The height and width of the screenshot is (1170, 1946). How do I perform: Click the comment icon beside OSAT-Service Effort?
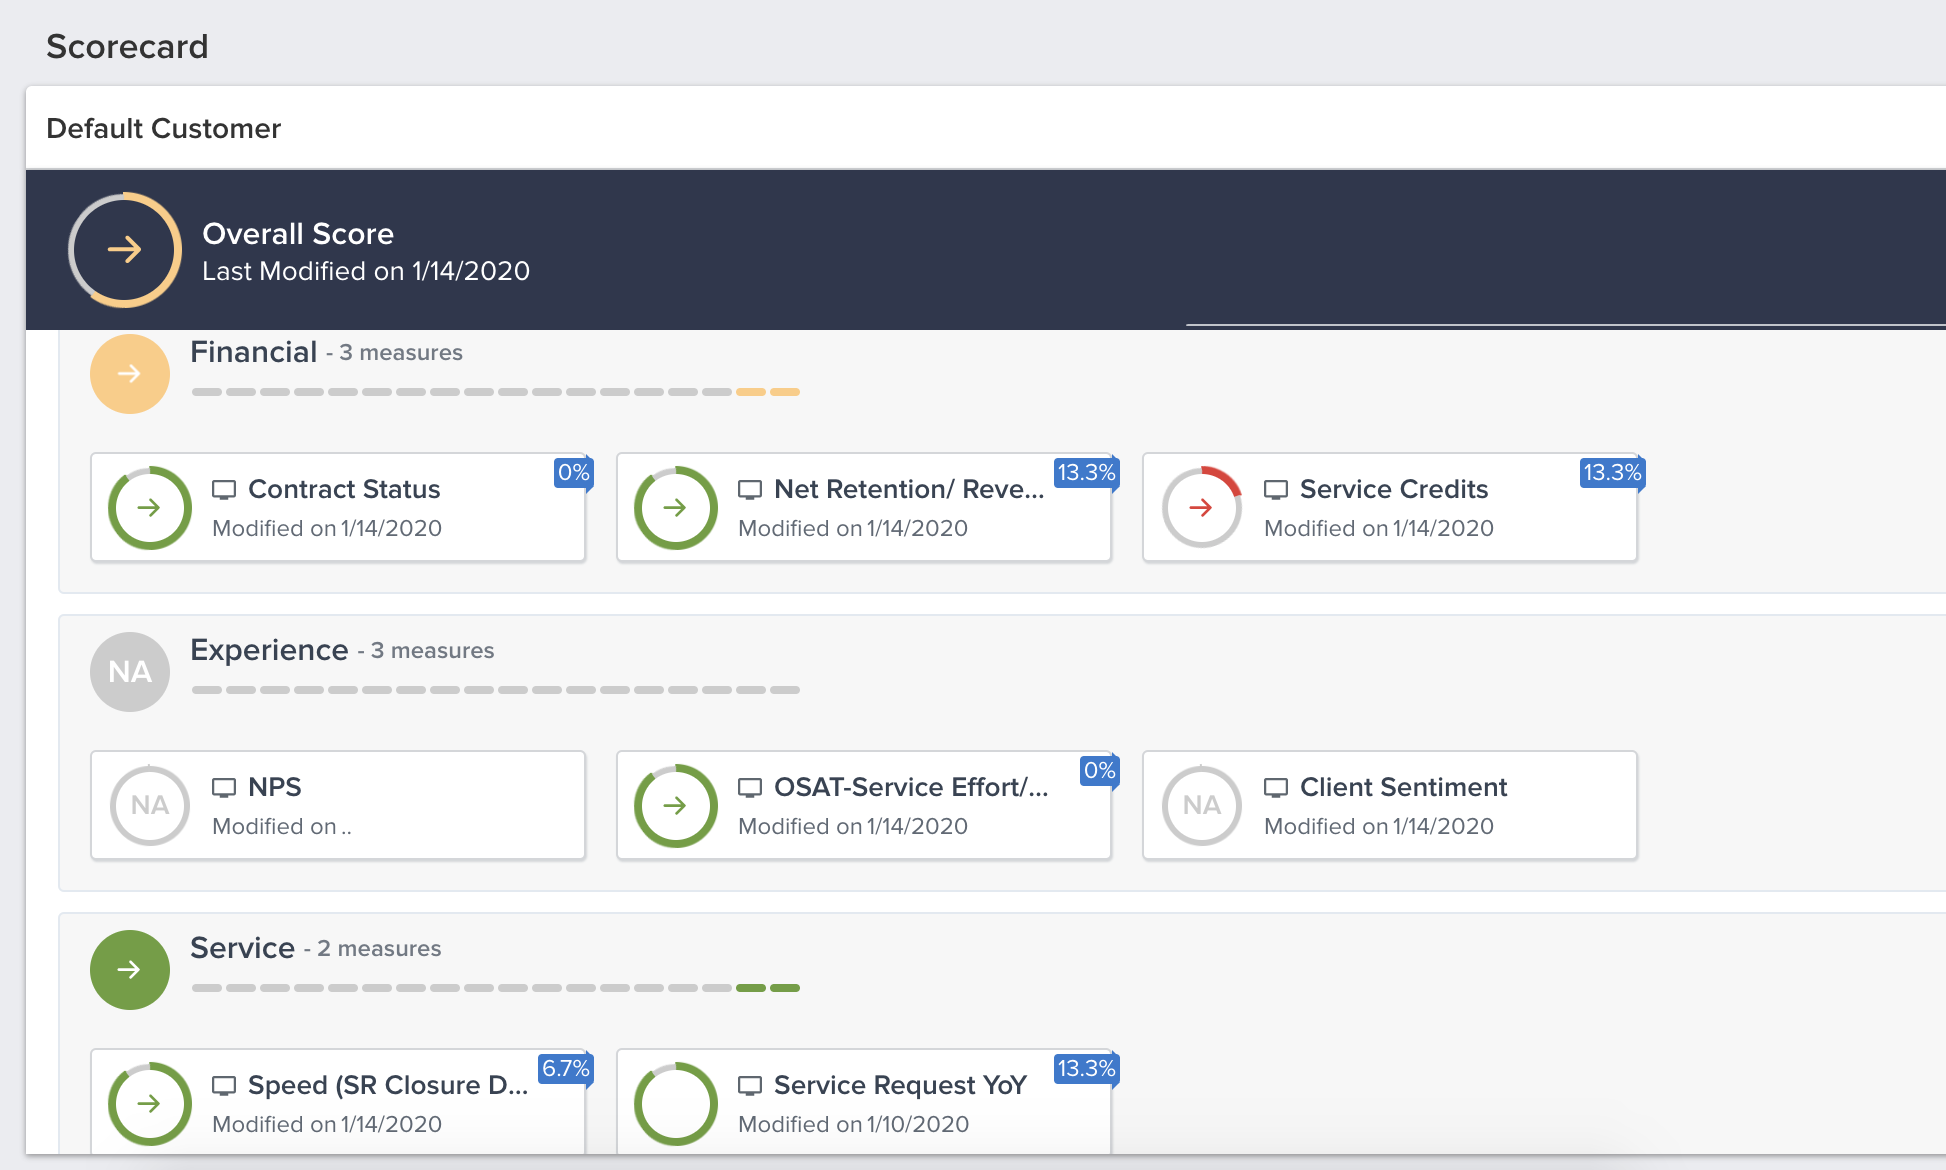750,788
